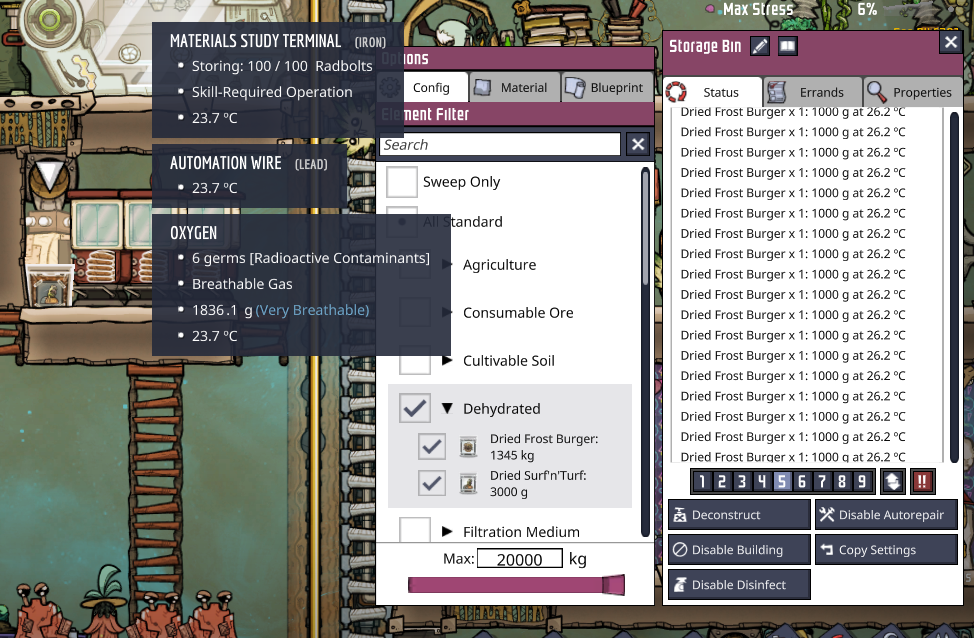Open the Errands tab
This screenshot has height=638, width=974.
(x=812, y=92)
